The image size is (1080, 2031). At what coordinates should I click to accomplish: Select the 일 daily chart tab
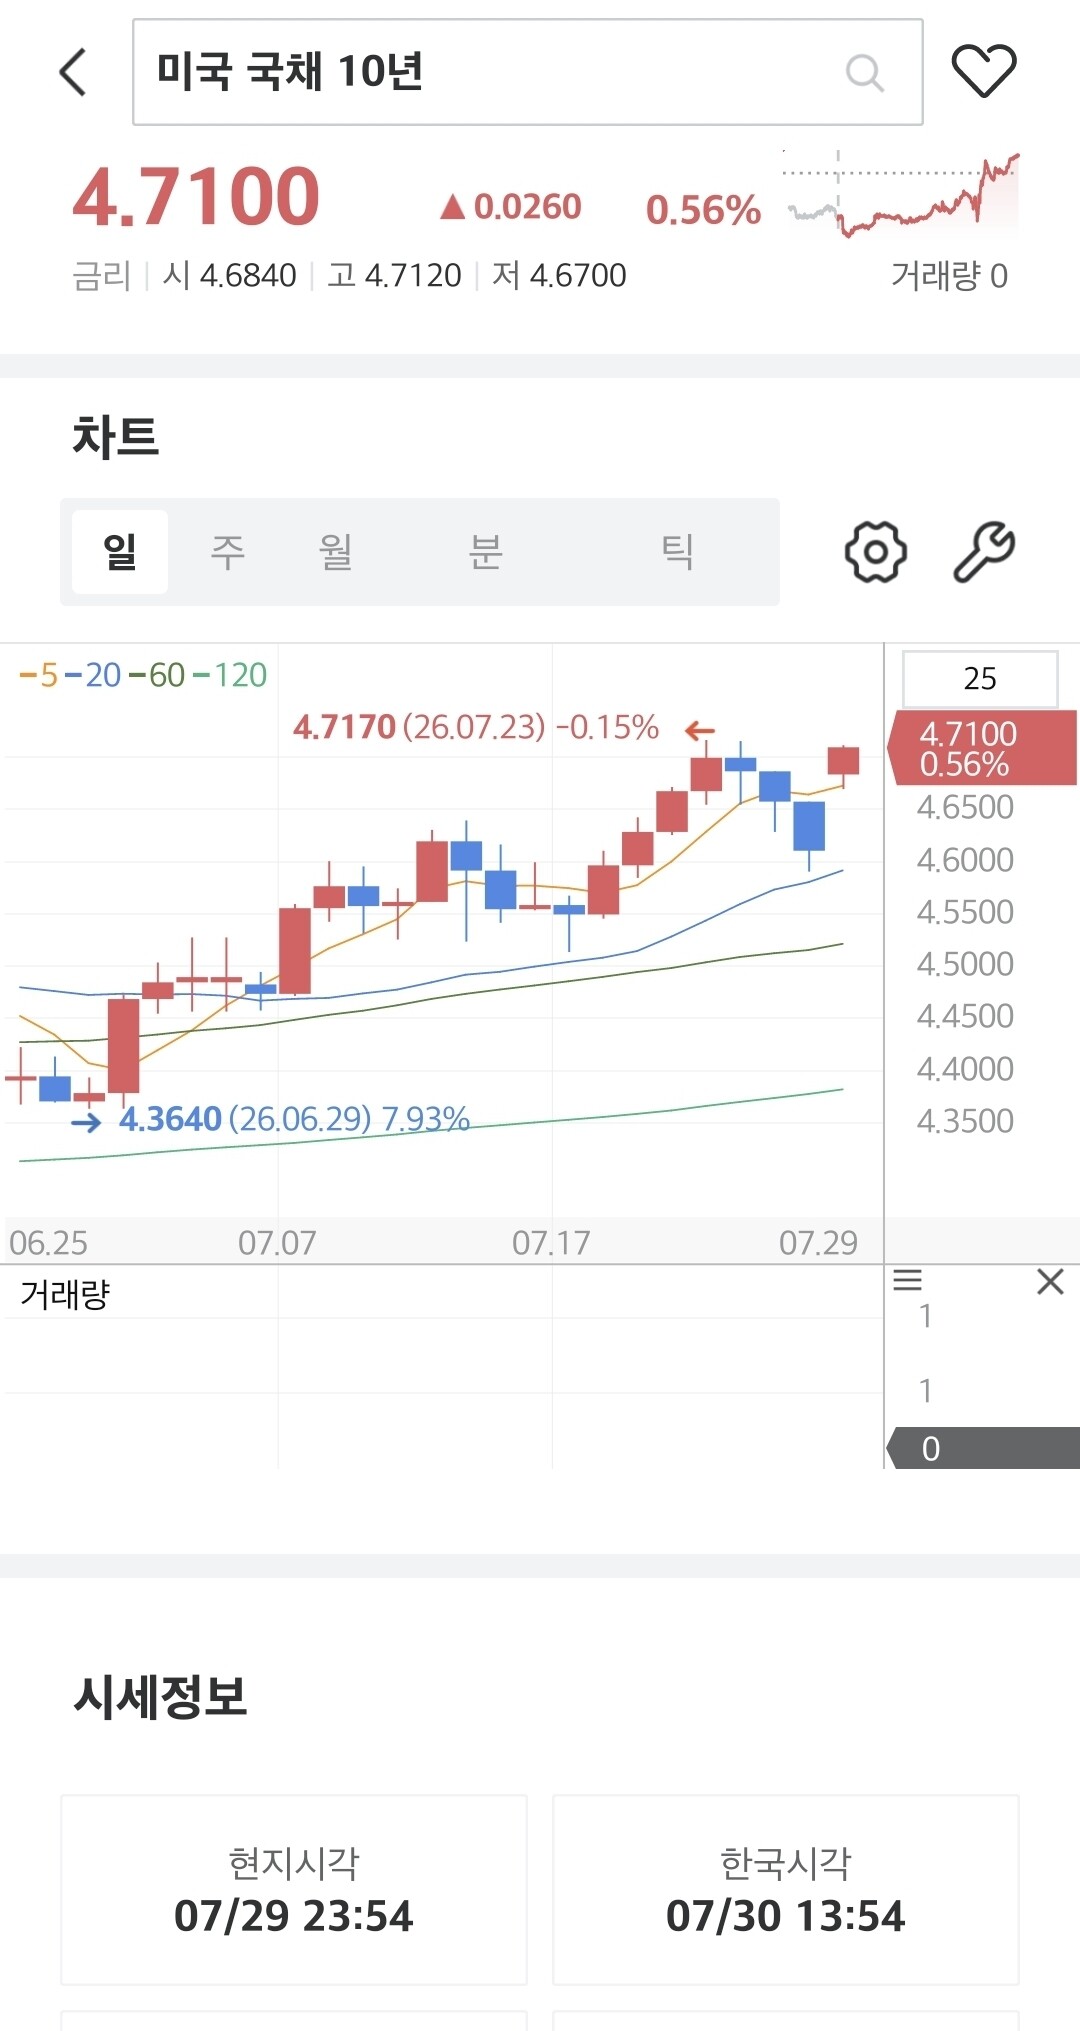pyautogui.click(x=120, y=551)
